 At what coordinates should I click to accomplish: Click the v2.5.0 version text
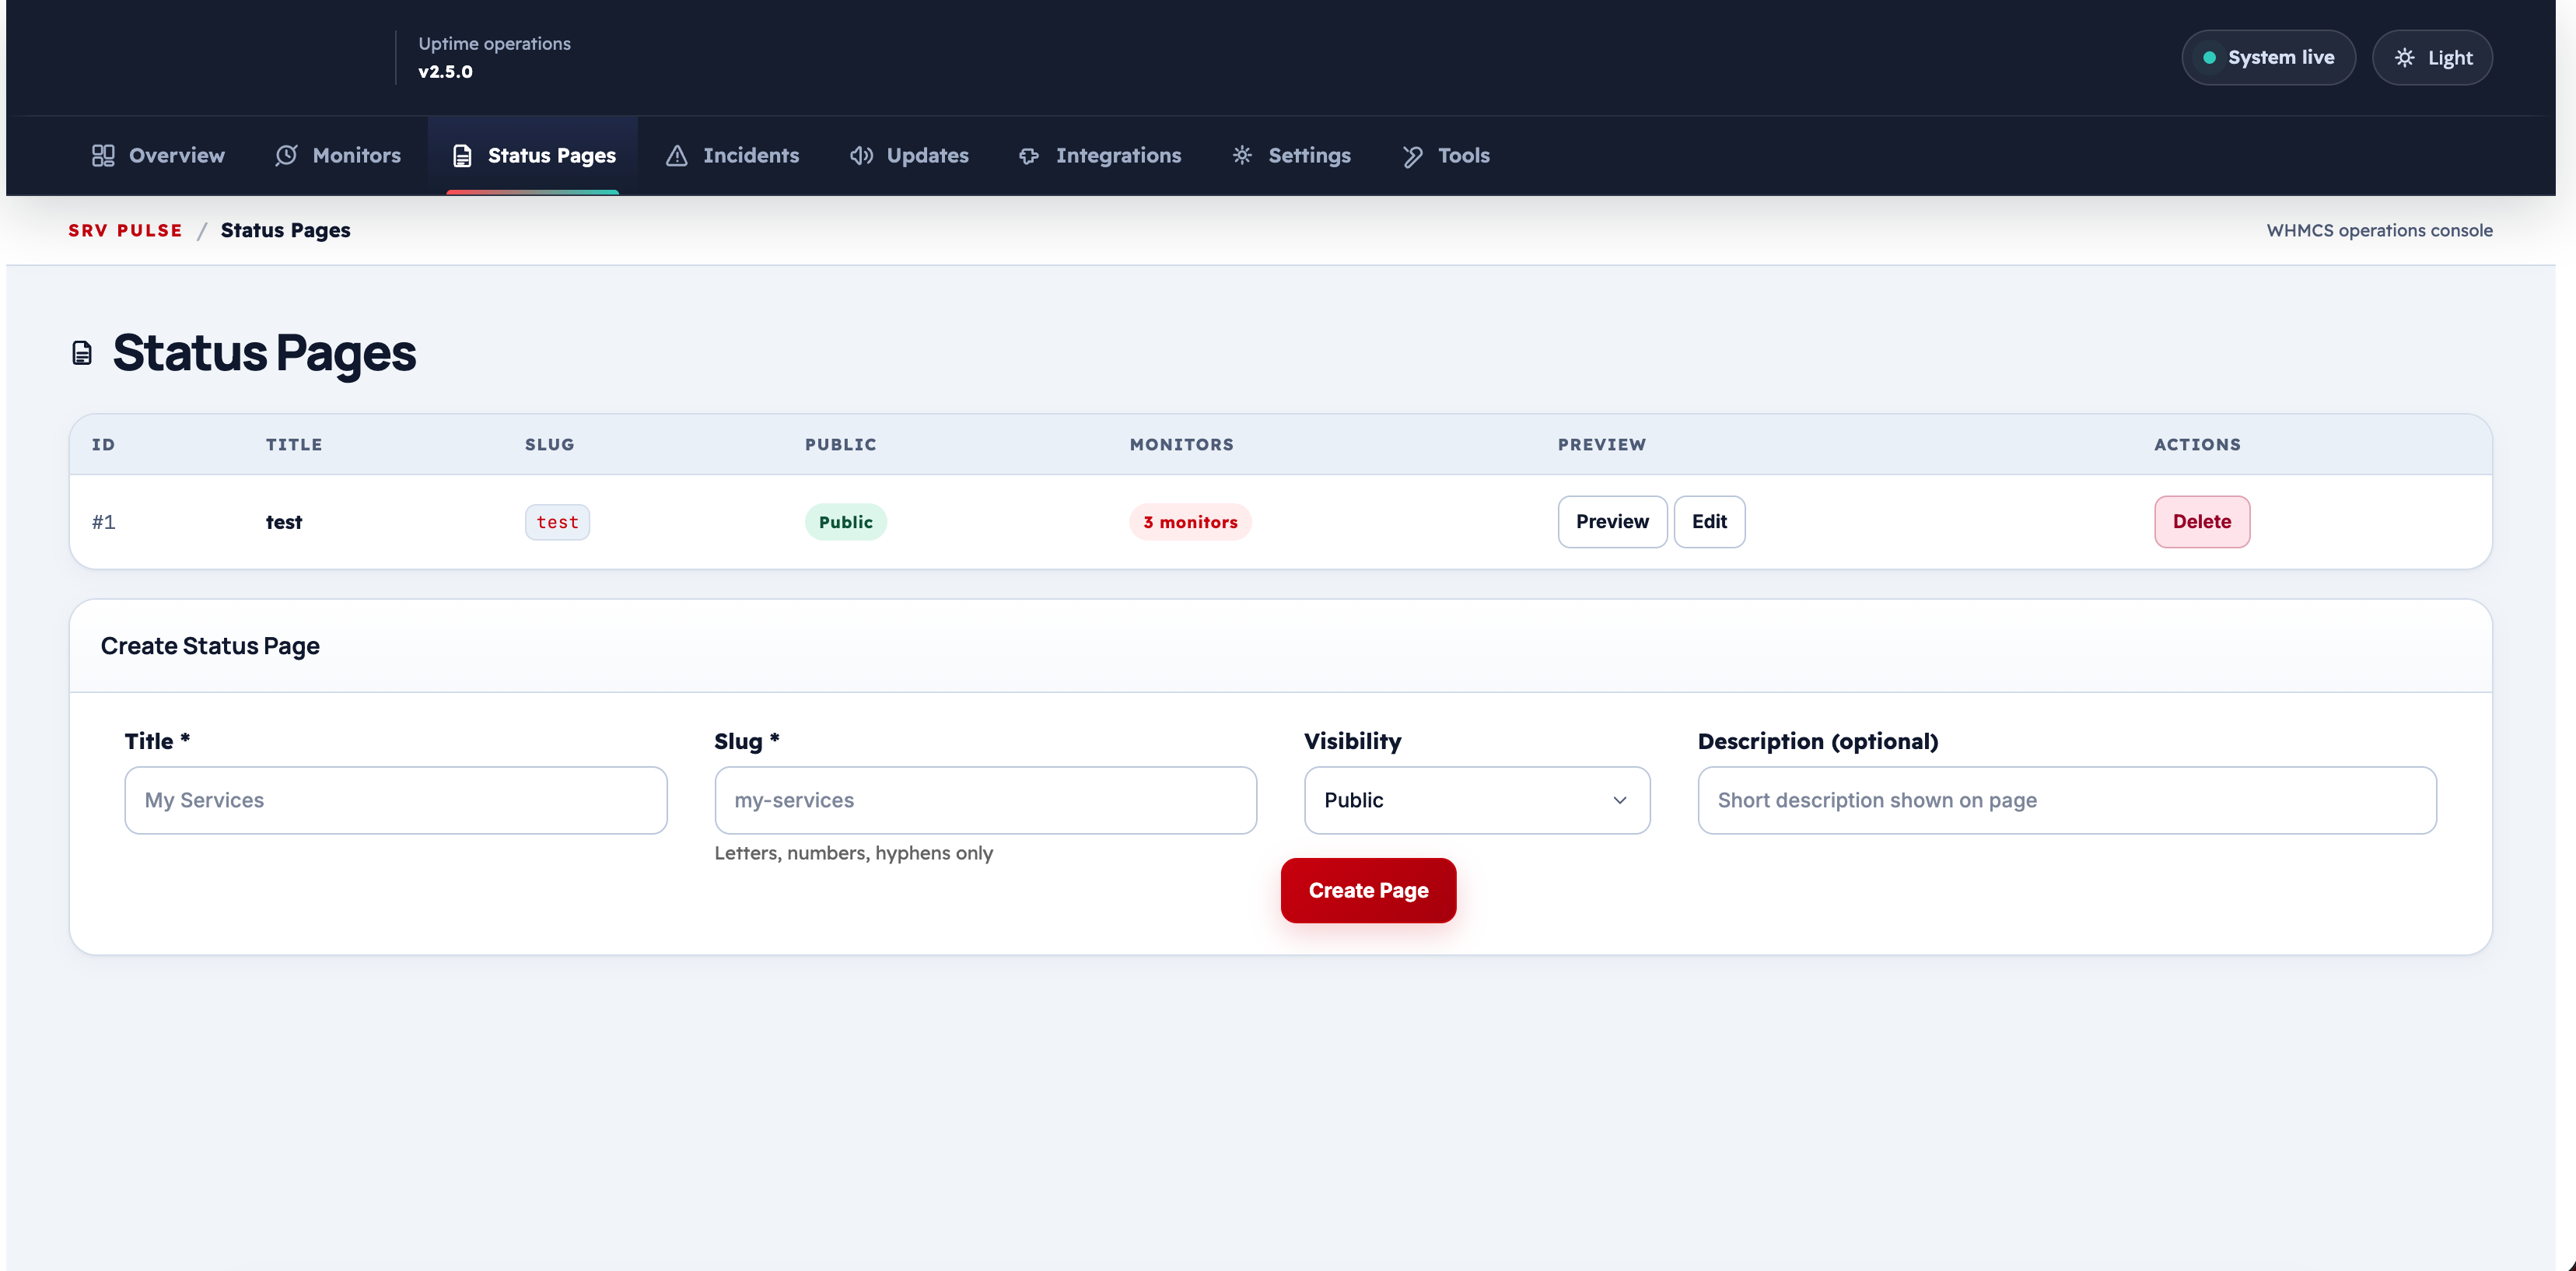[445, 72]
